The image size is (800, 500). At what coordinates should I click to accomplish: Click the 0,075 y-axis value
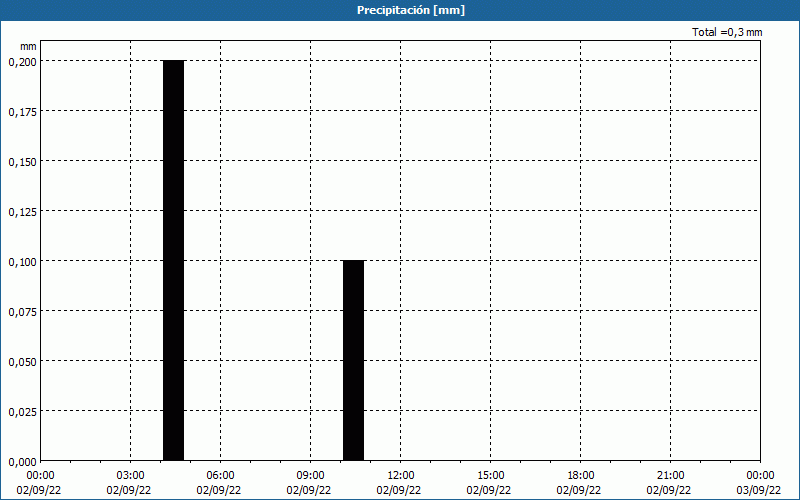tap(22, 312)
